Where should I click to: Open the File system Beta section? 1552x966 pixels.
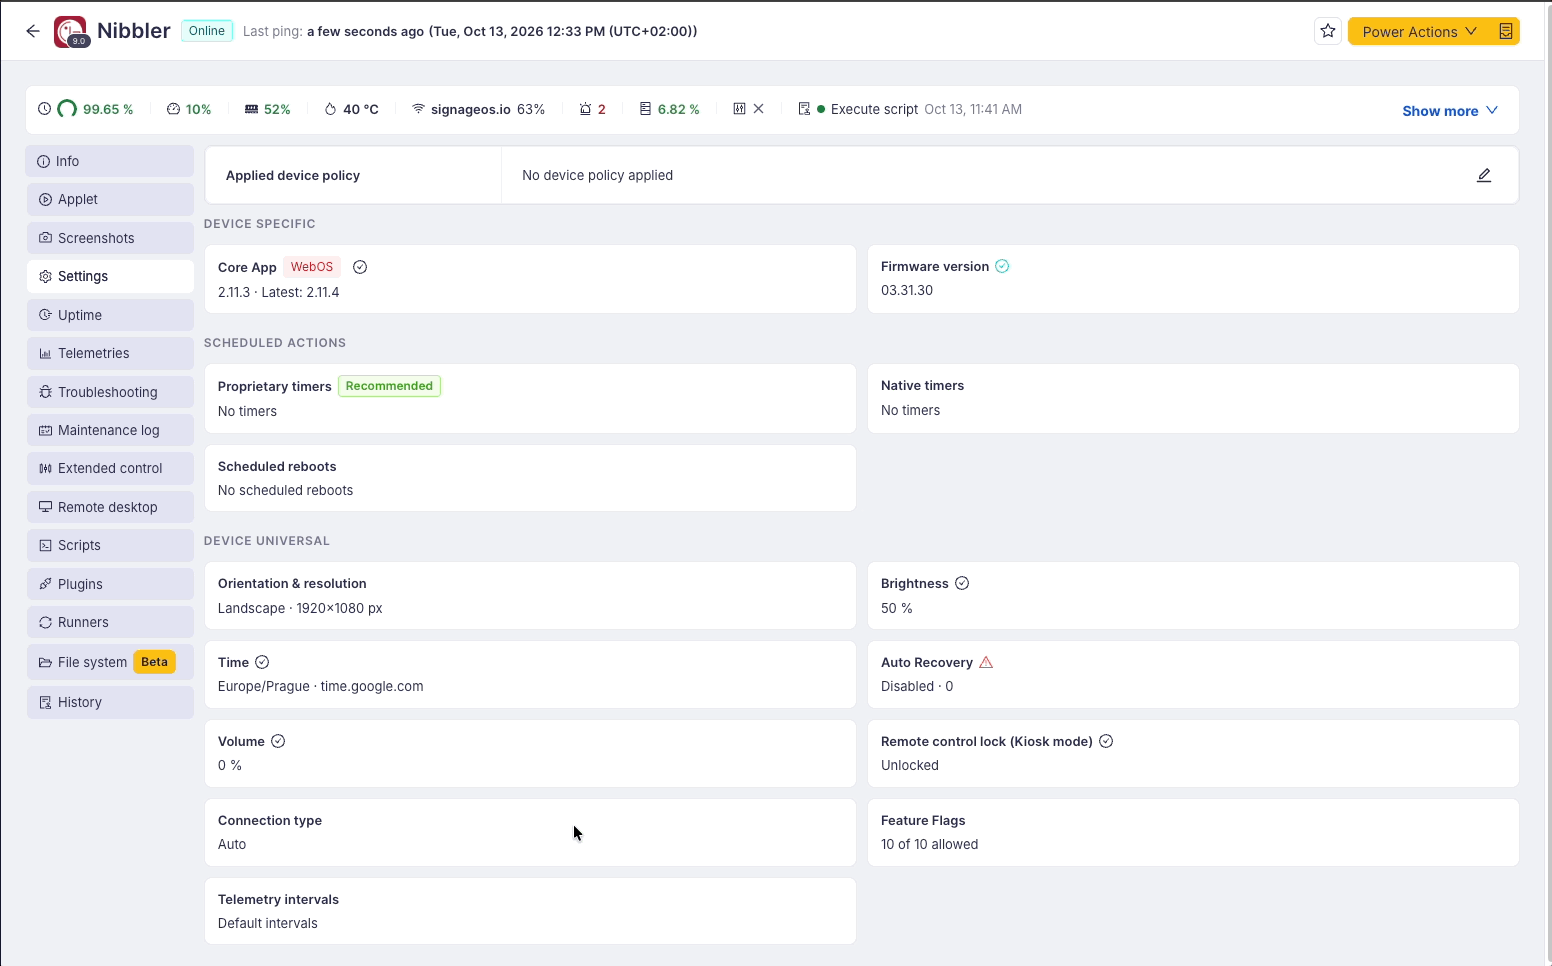tap(110, 662)
